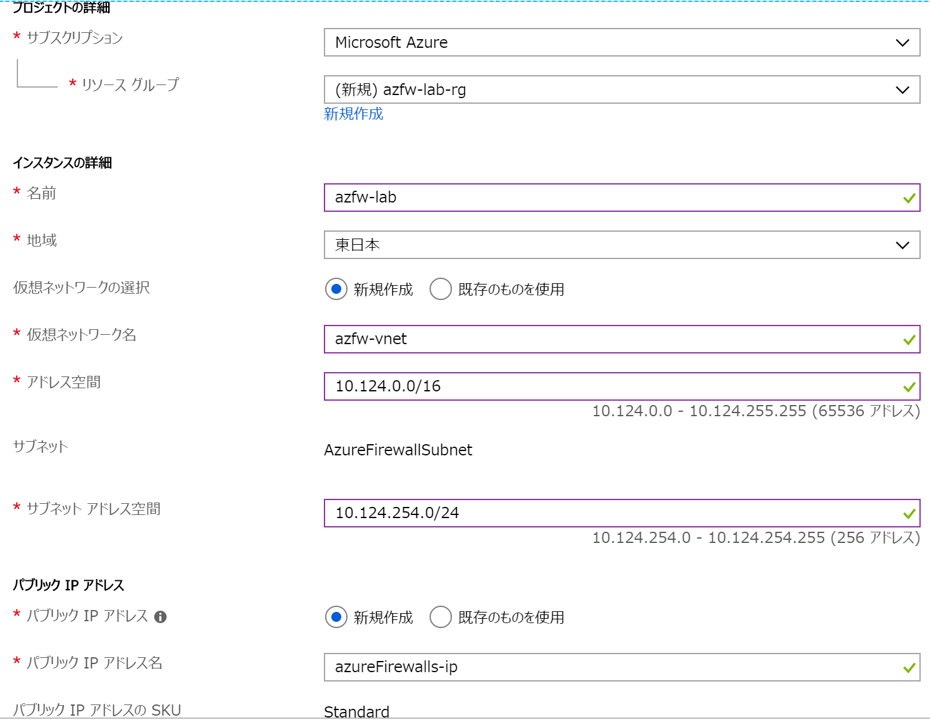Click the green checkmark in アドレス空間 field
Screen dimensions: 930x720
pyautogui.click(x=908, y=387)
